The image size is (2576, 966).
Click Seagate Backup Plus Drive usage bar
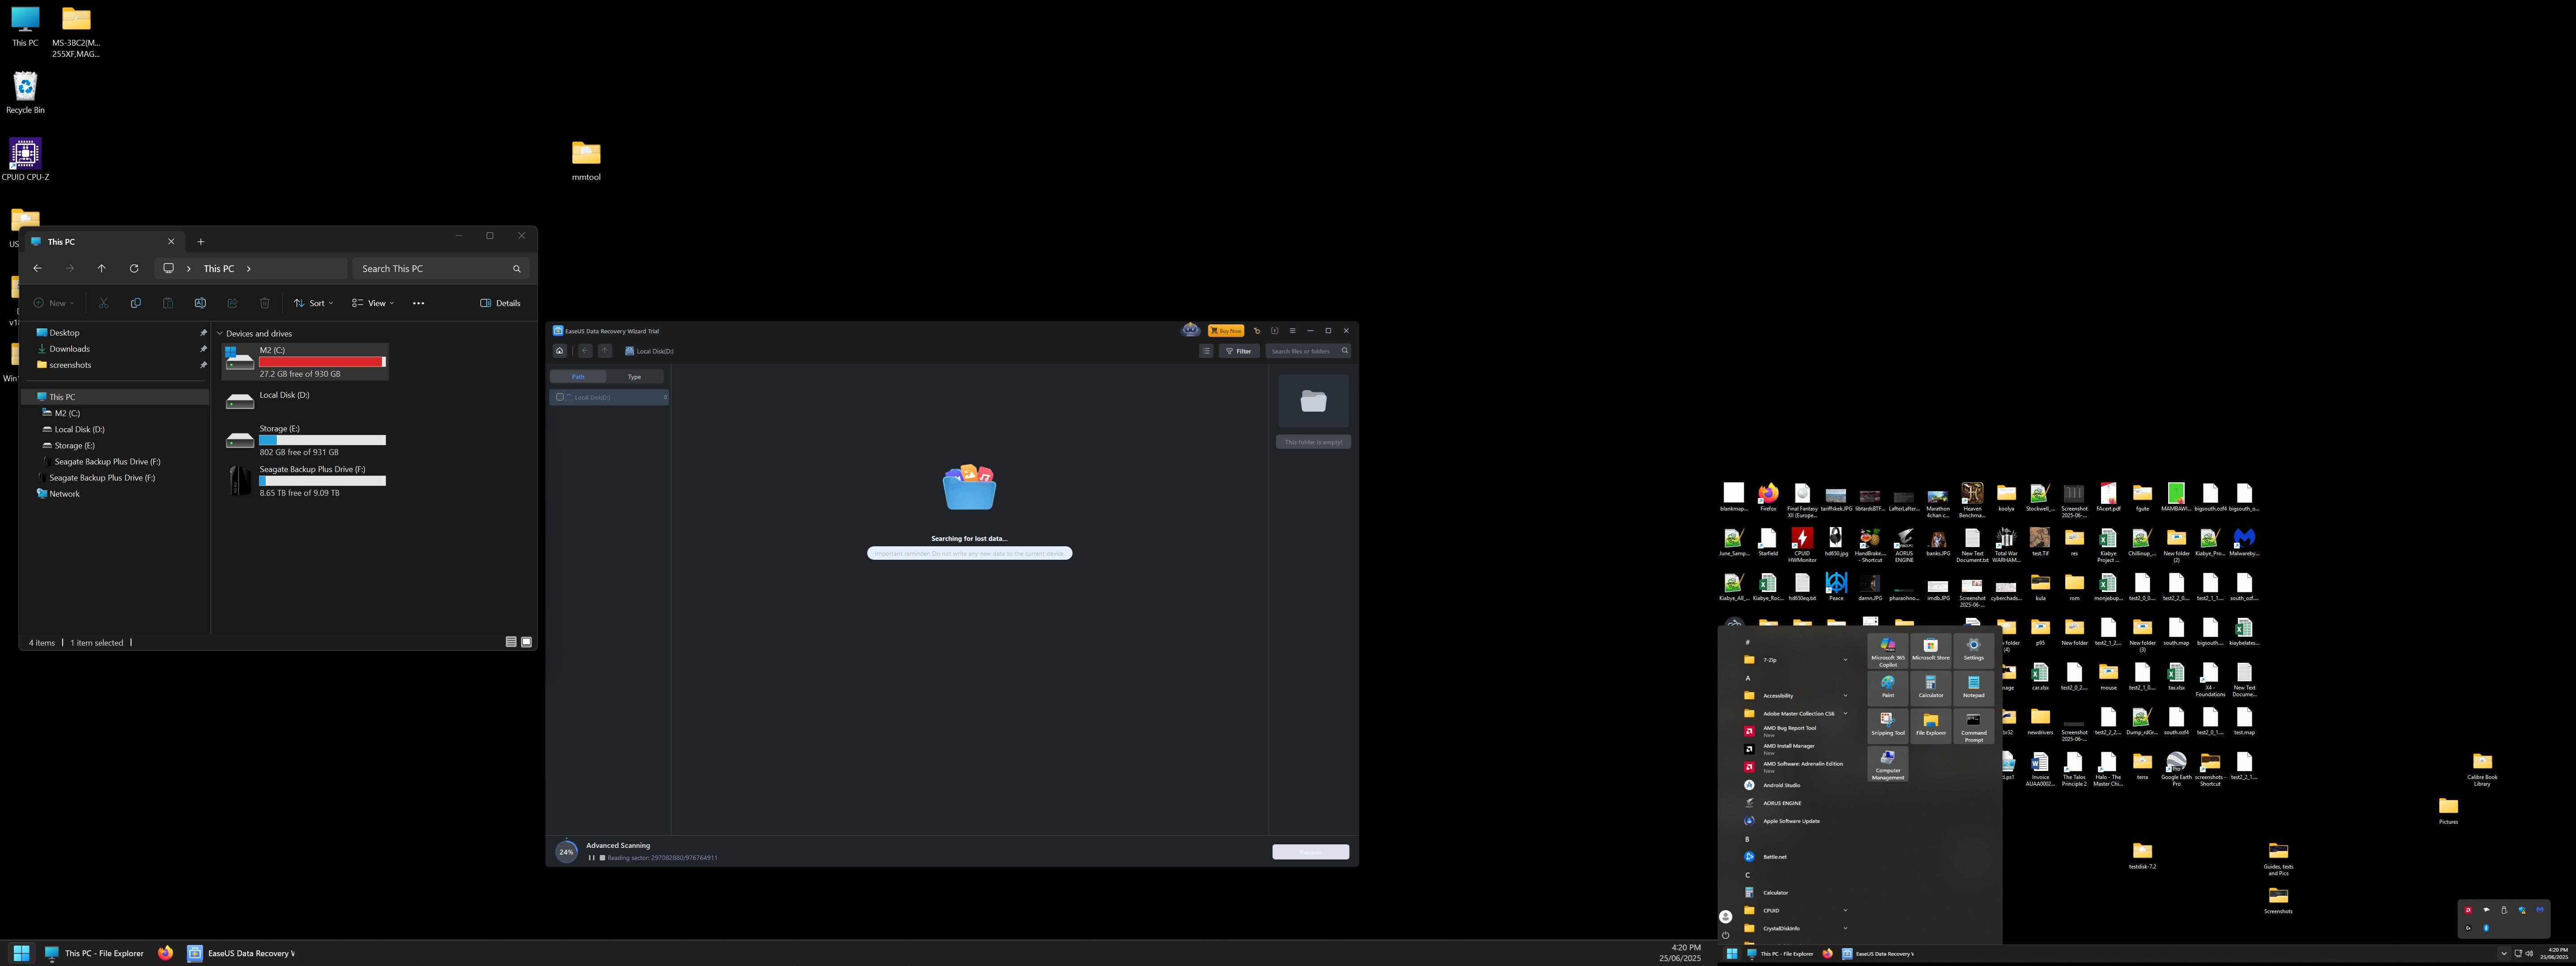(322, 481)
